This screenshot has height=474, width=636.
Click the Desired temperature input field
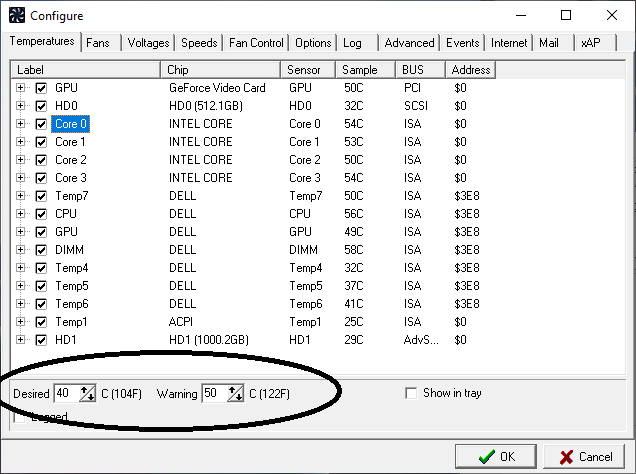(64, 393)
